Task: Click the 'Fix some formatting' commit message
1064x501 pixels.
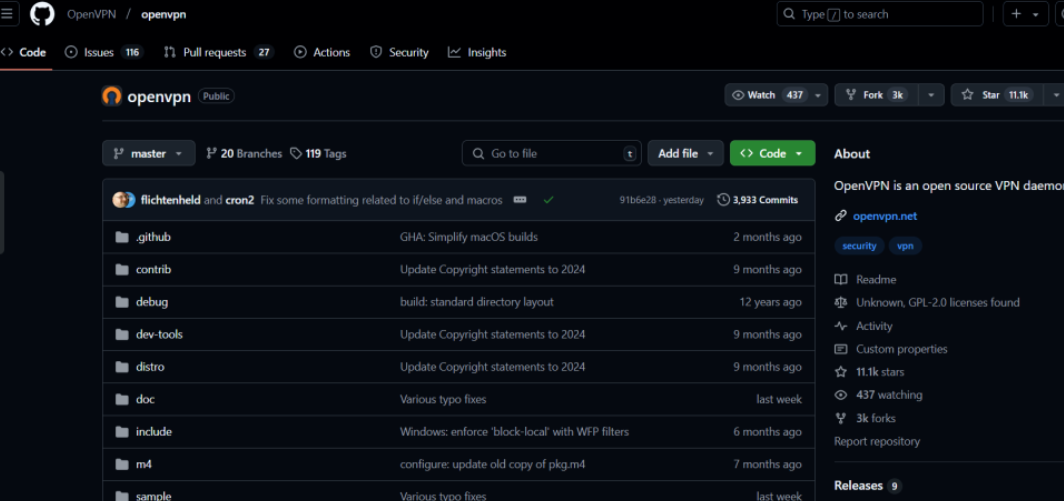Action: coord(381,200)
